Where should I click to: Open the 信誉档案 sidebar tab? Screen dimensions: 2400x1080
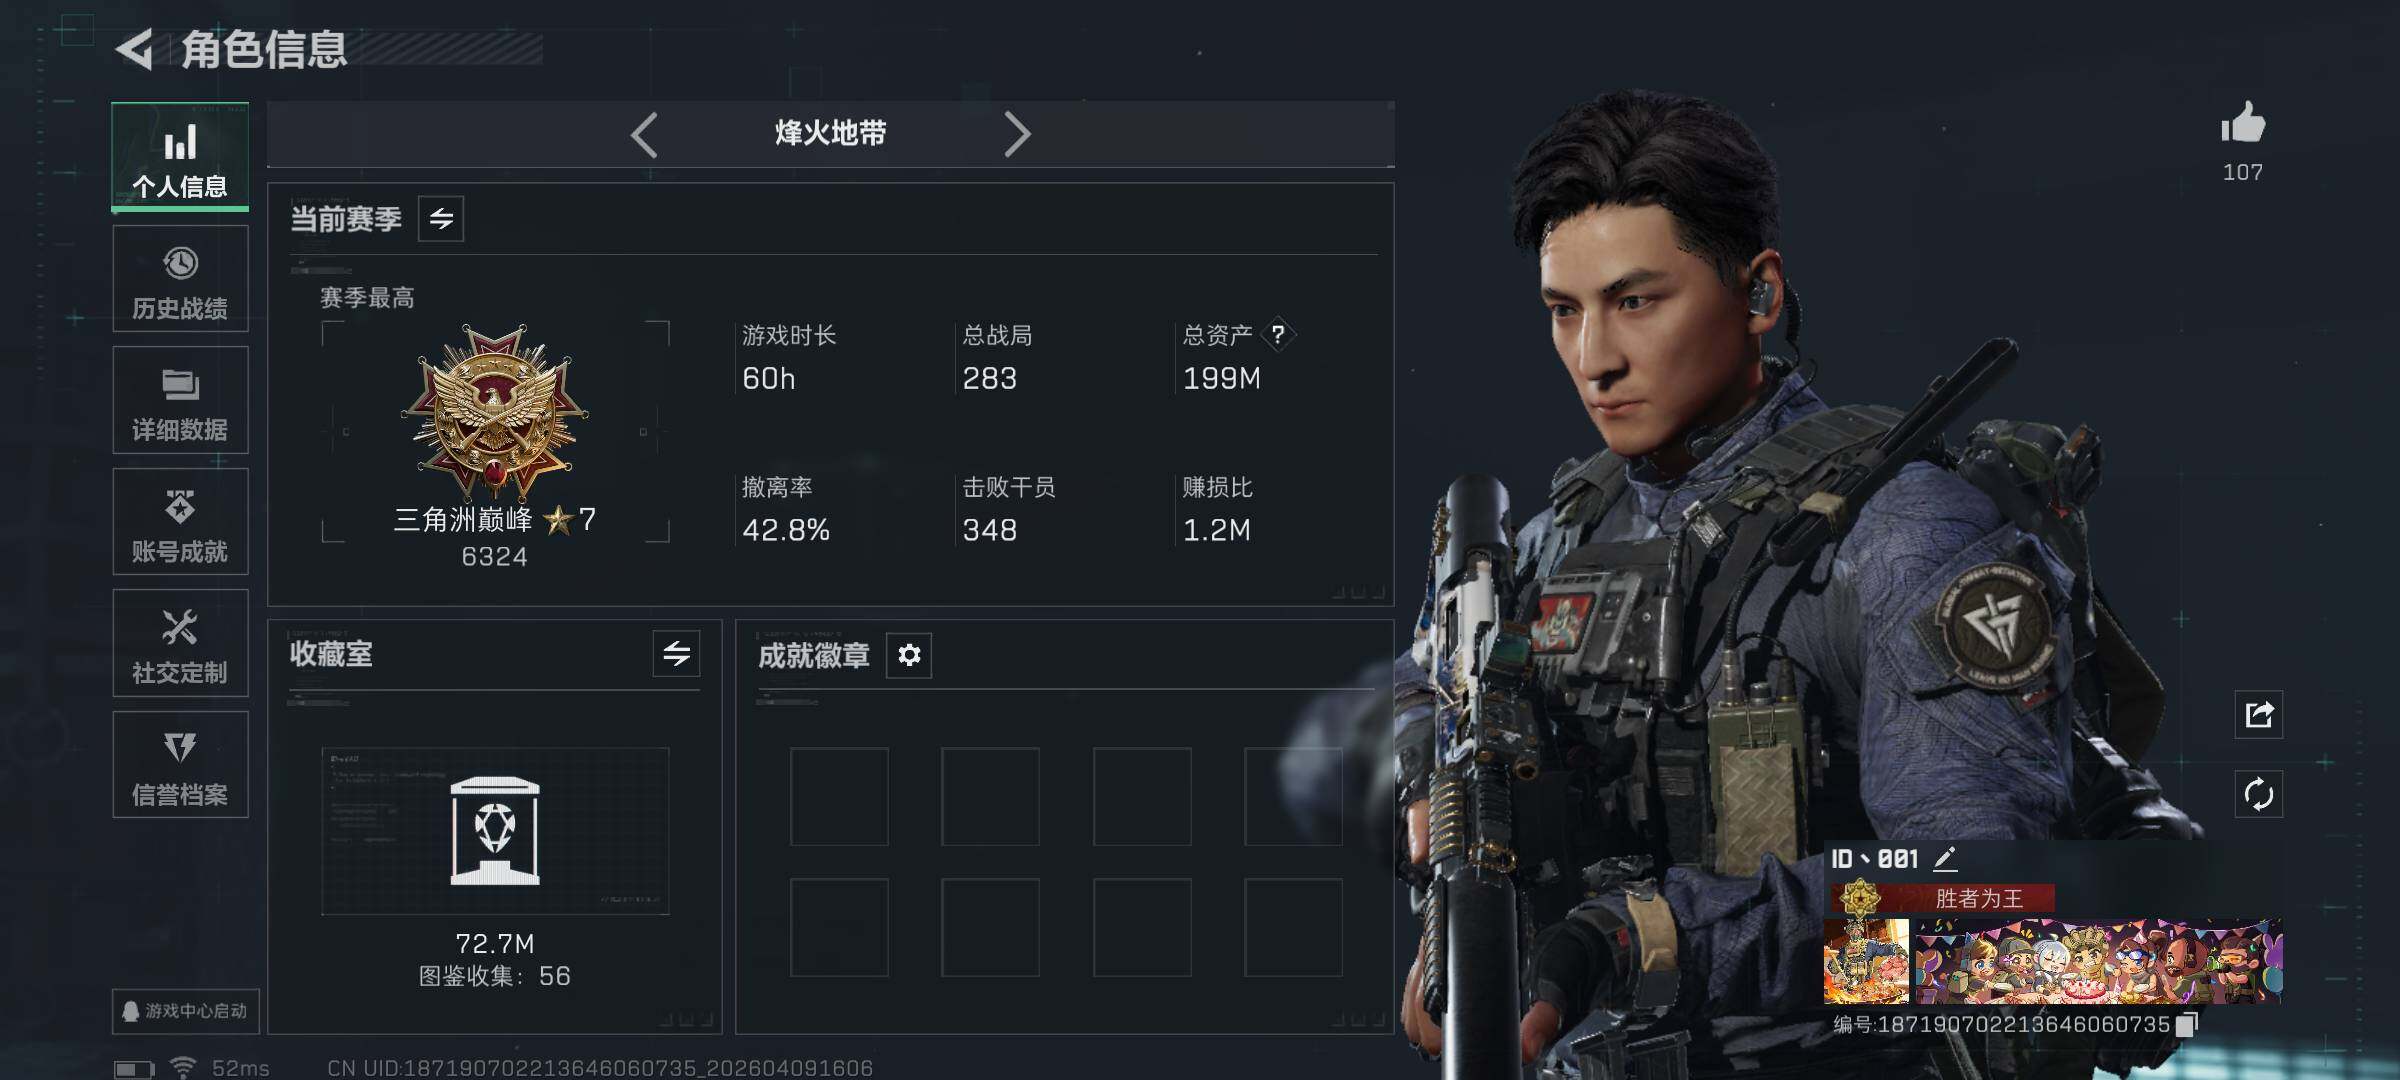click(180, 765)
